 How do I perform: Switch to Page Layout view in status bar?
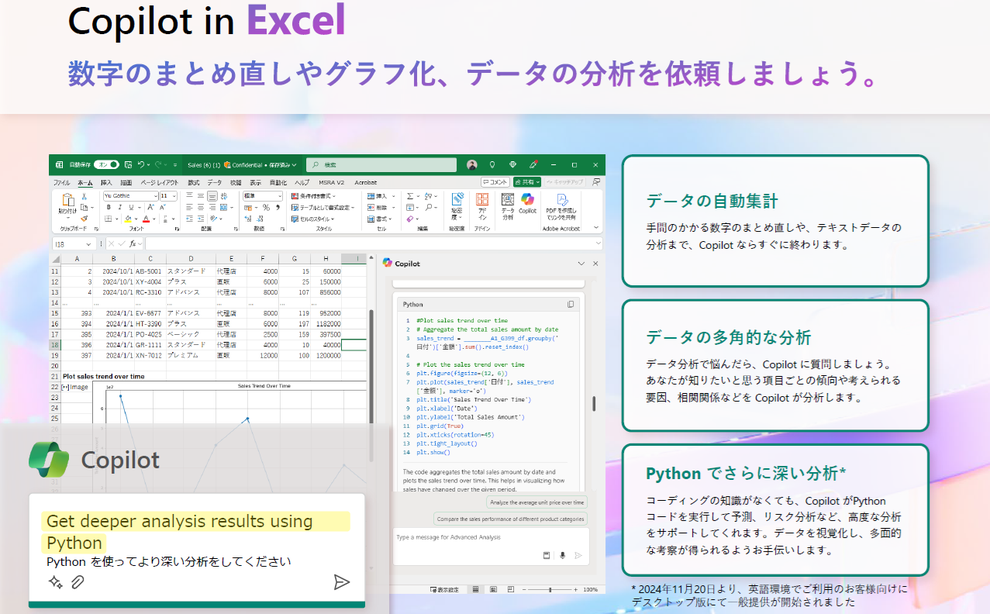[493, 589]
